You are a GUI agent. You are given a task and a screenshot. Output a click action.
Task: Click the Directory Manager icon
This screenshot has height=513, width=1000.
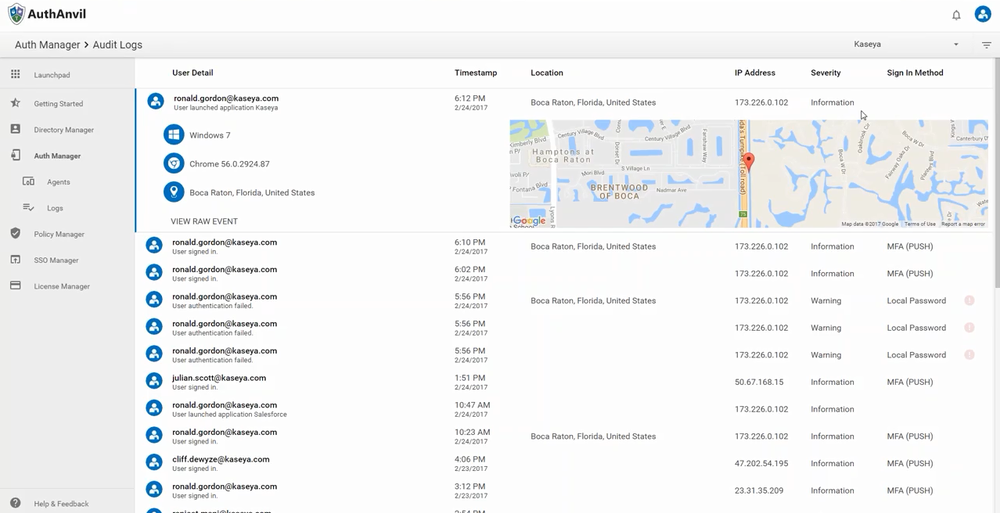click(x=15, y=129)
